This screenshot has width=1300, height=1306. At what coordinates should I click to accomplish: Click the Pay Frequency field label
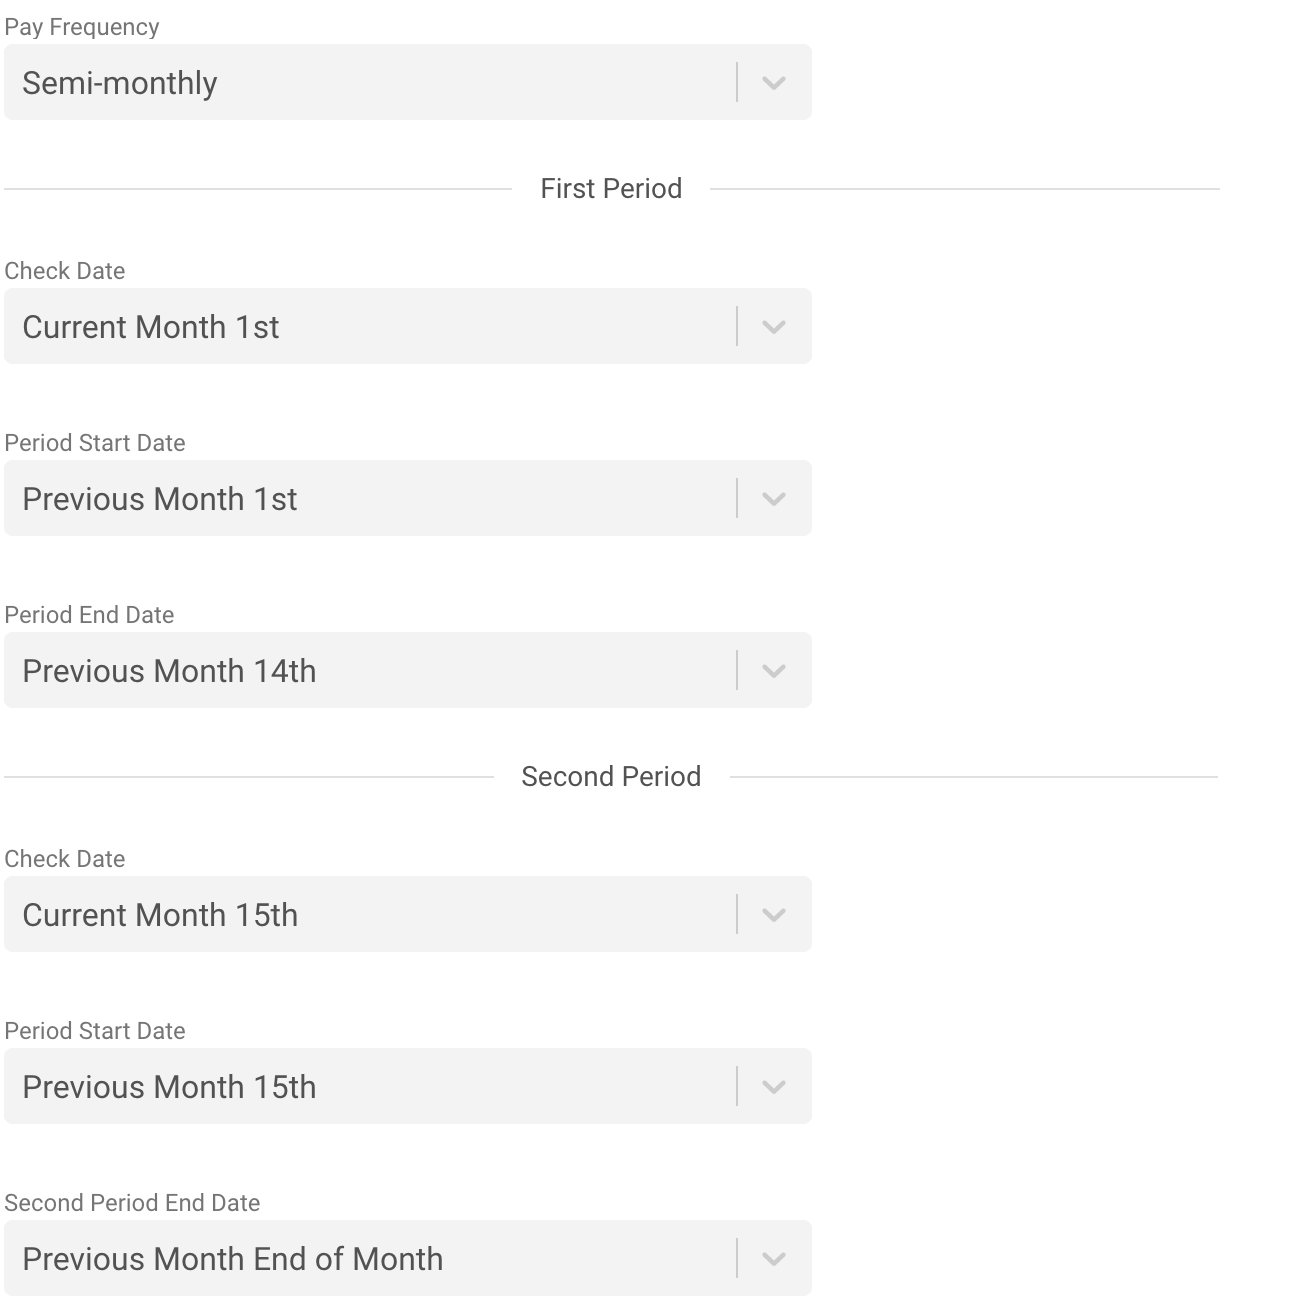[x=82, y=27]
